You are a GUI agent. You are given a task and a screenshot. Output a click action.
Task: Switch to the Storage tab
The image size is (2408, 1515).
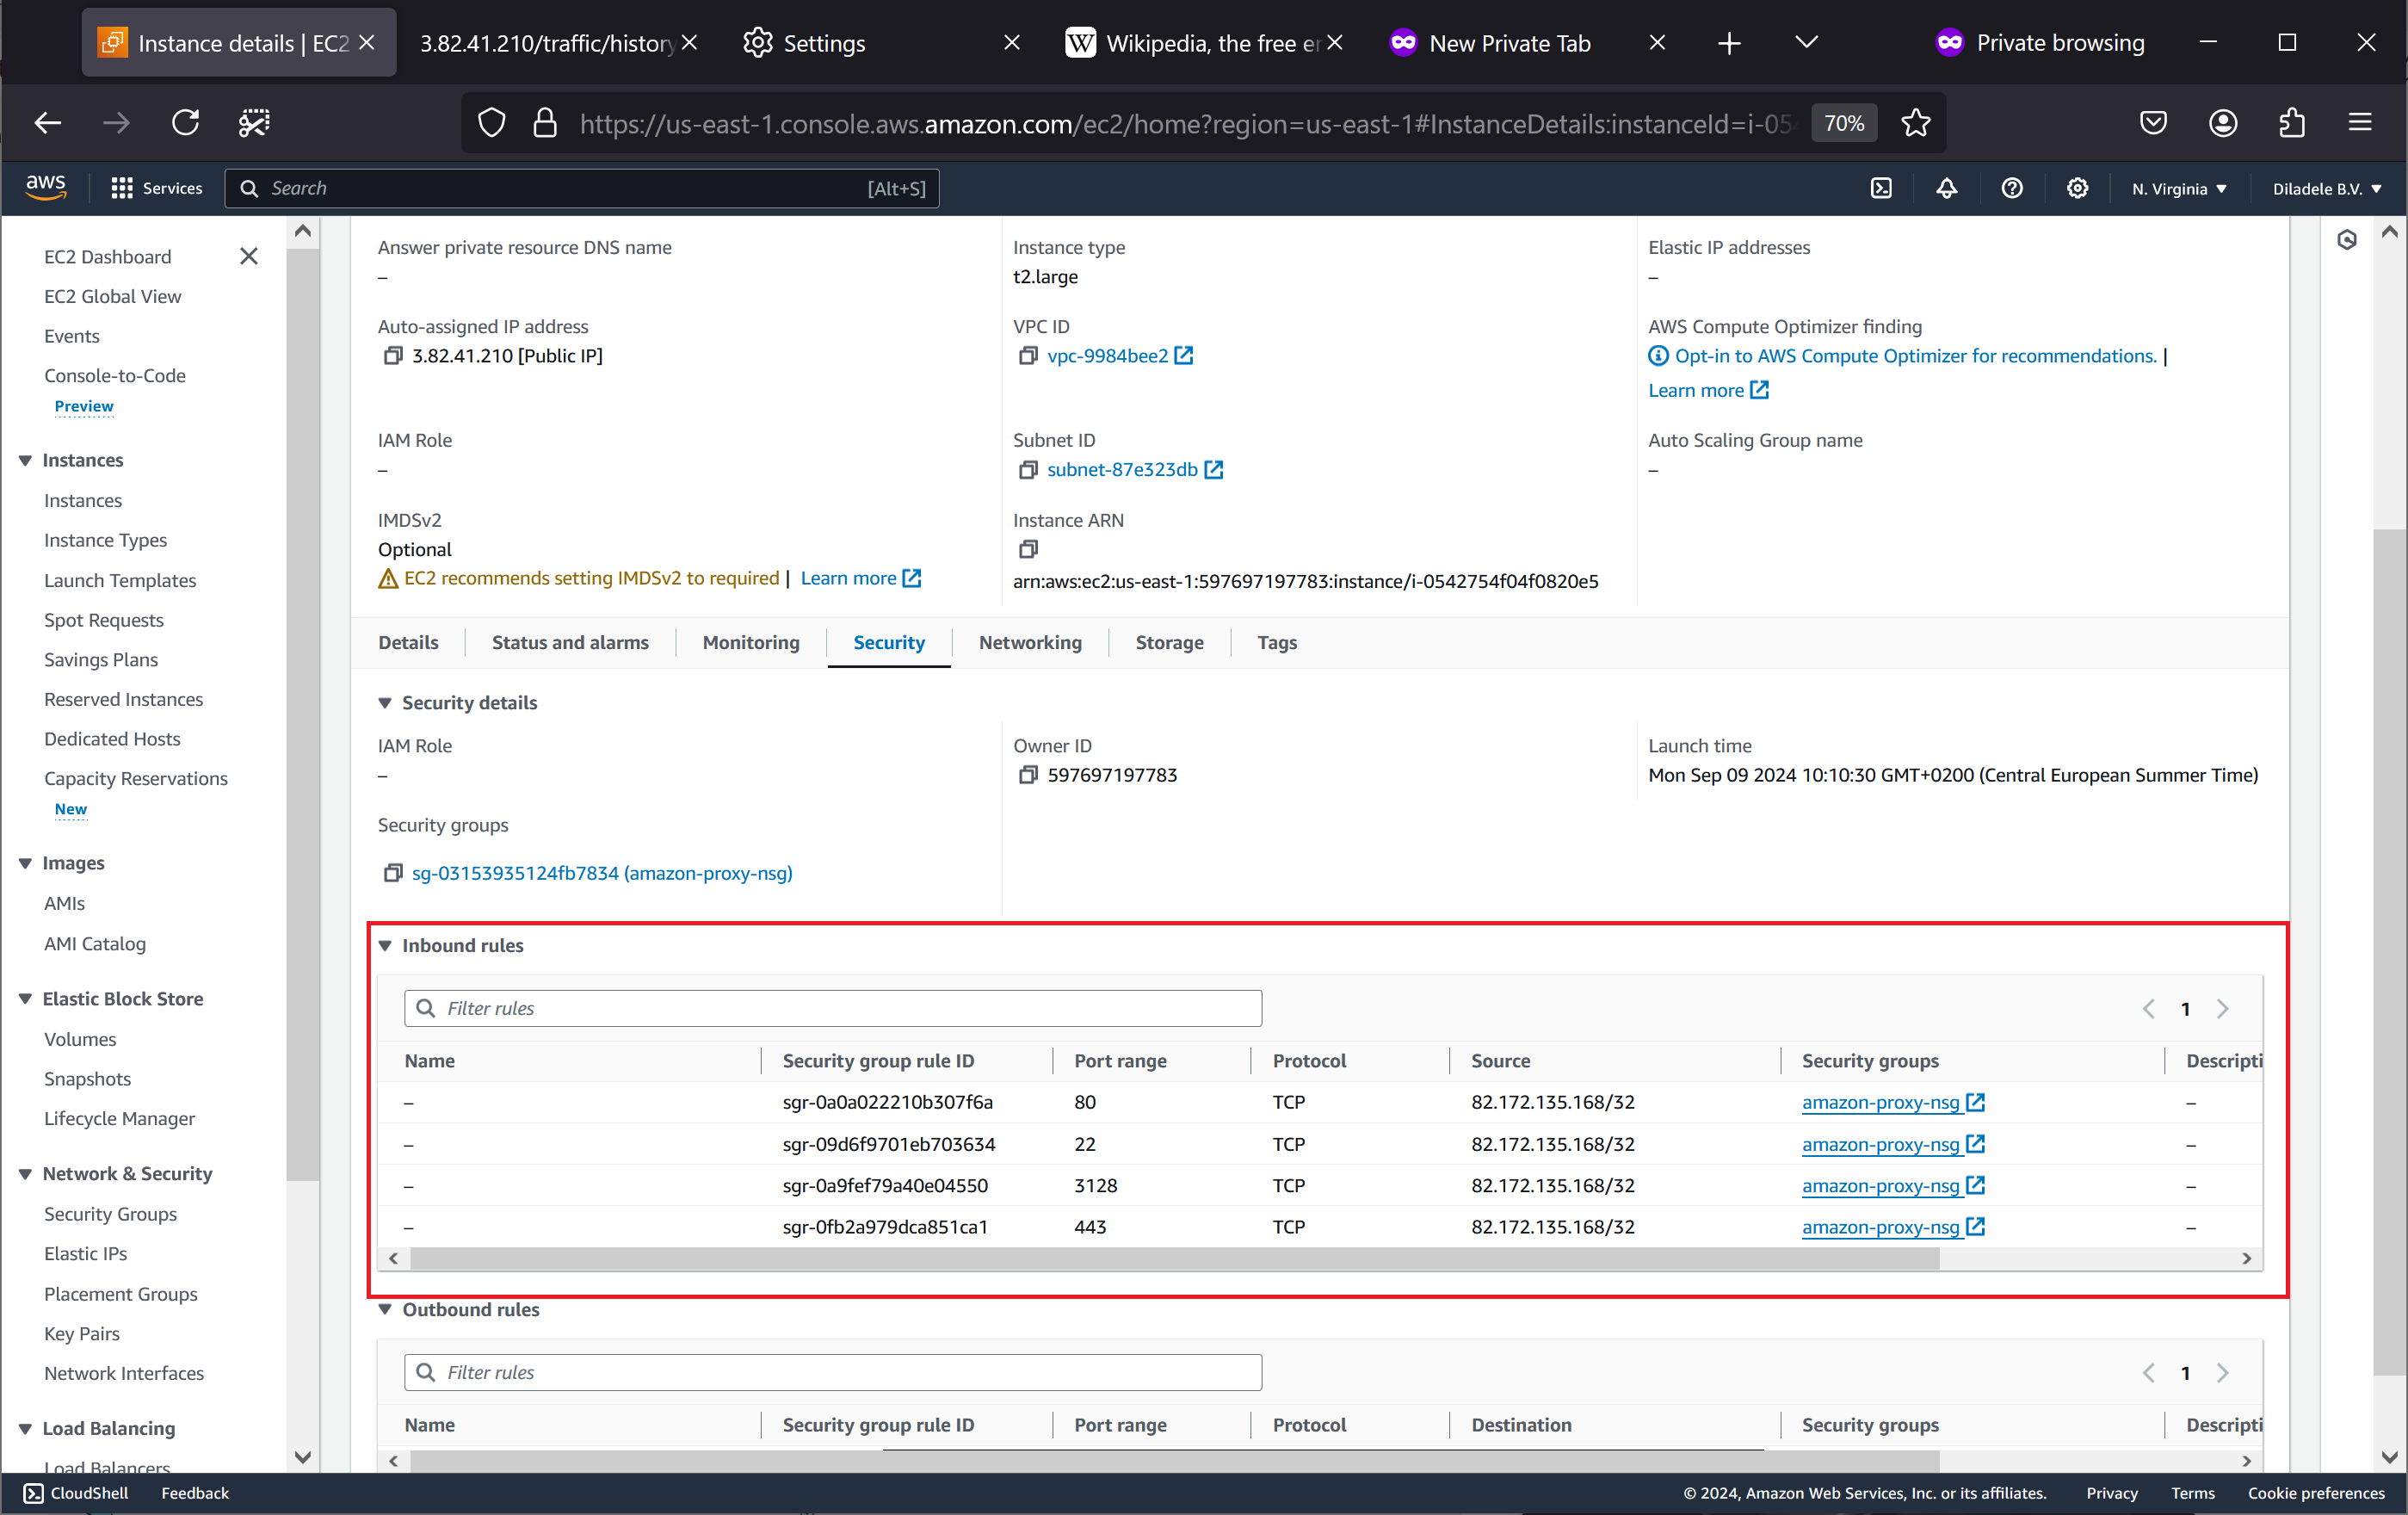(x=1169, y=643)
